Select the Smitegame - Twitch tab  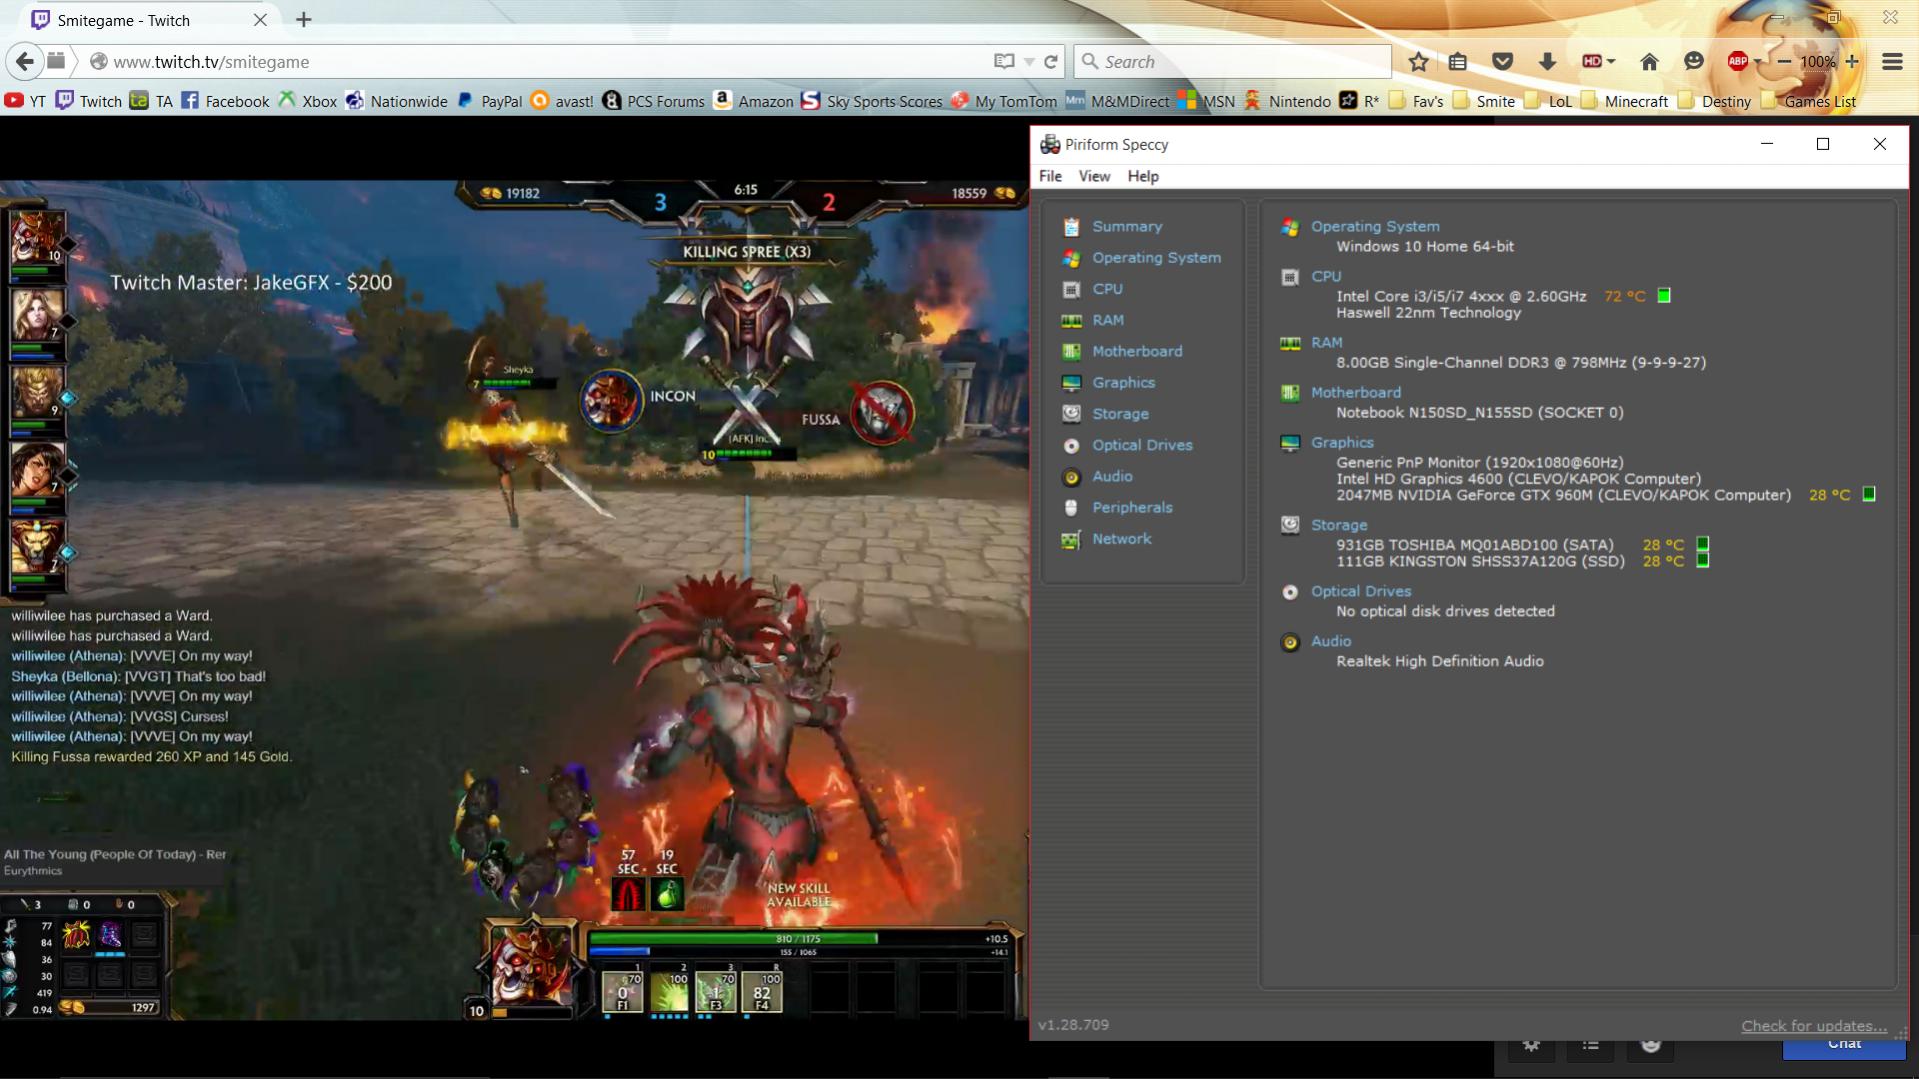(x=148, y=20)
